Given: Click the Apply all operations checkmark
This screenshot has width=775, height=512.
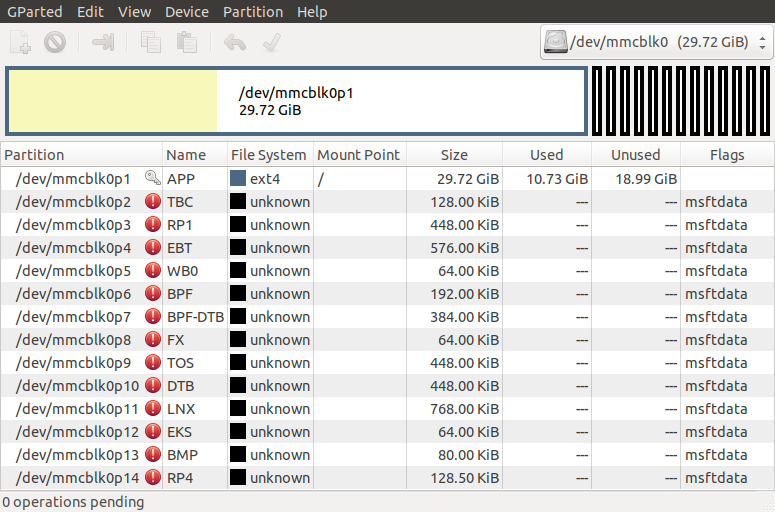Looking at the screenshot, I should 272,42.
